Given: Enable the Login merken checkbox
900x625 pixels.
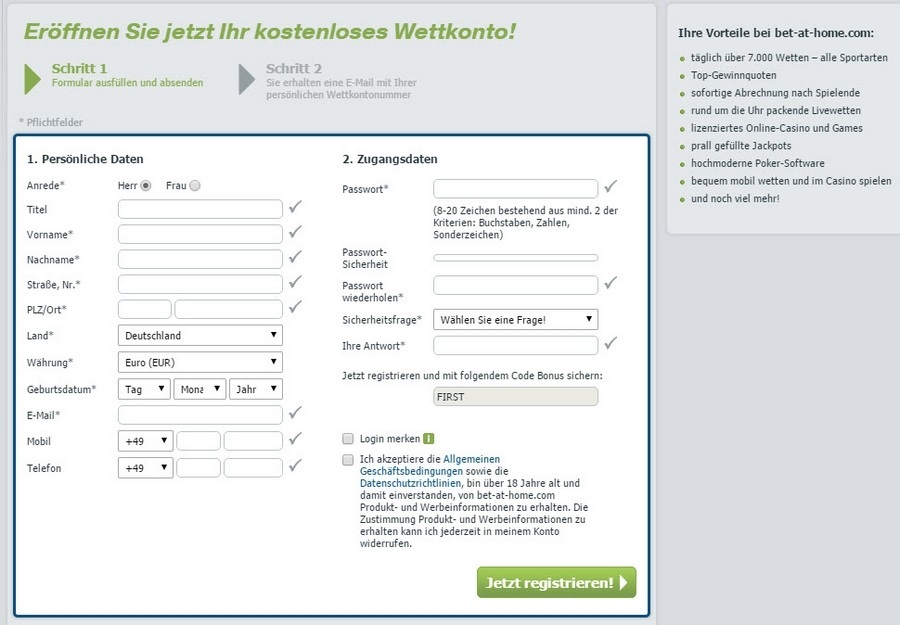Looking at the screenshot, I should click(x=348, y=439).
